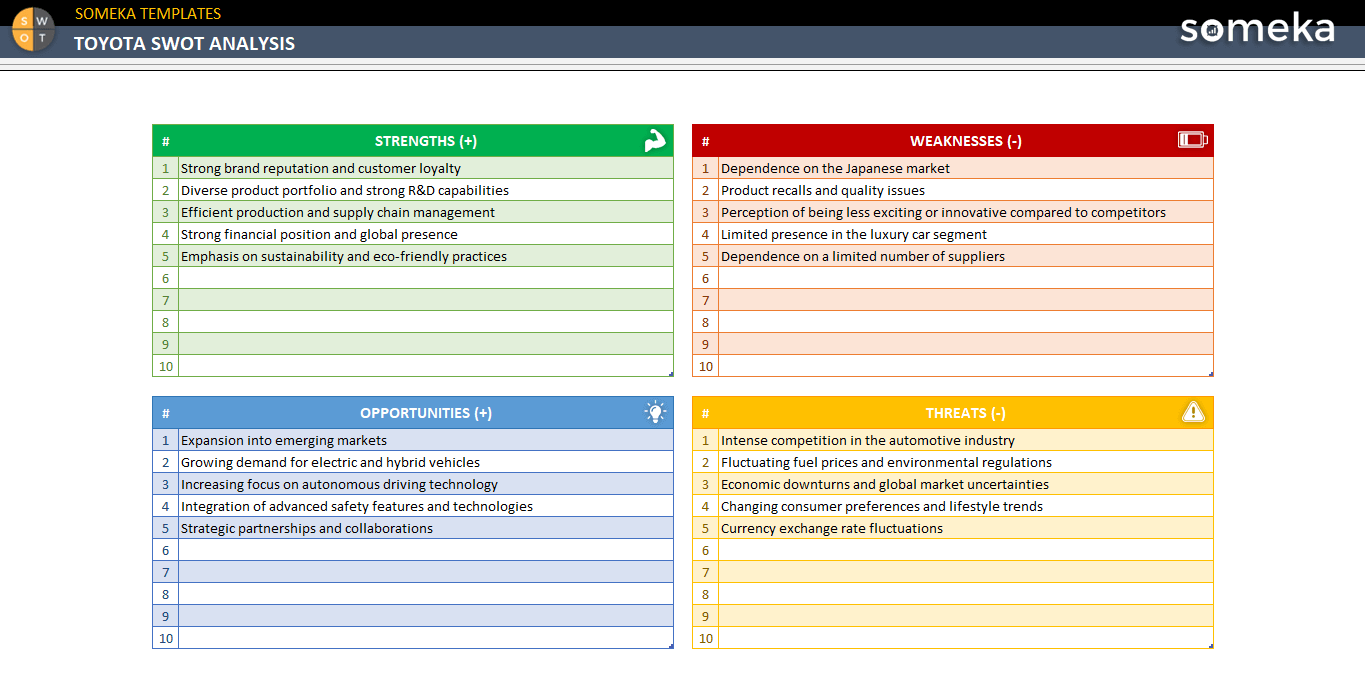Select 'Dependence on a limited number of suppliers'
Image resolution: width=1365 pixels, height=700 pixels.
(966, 256)
